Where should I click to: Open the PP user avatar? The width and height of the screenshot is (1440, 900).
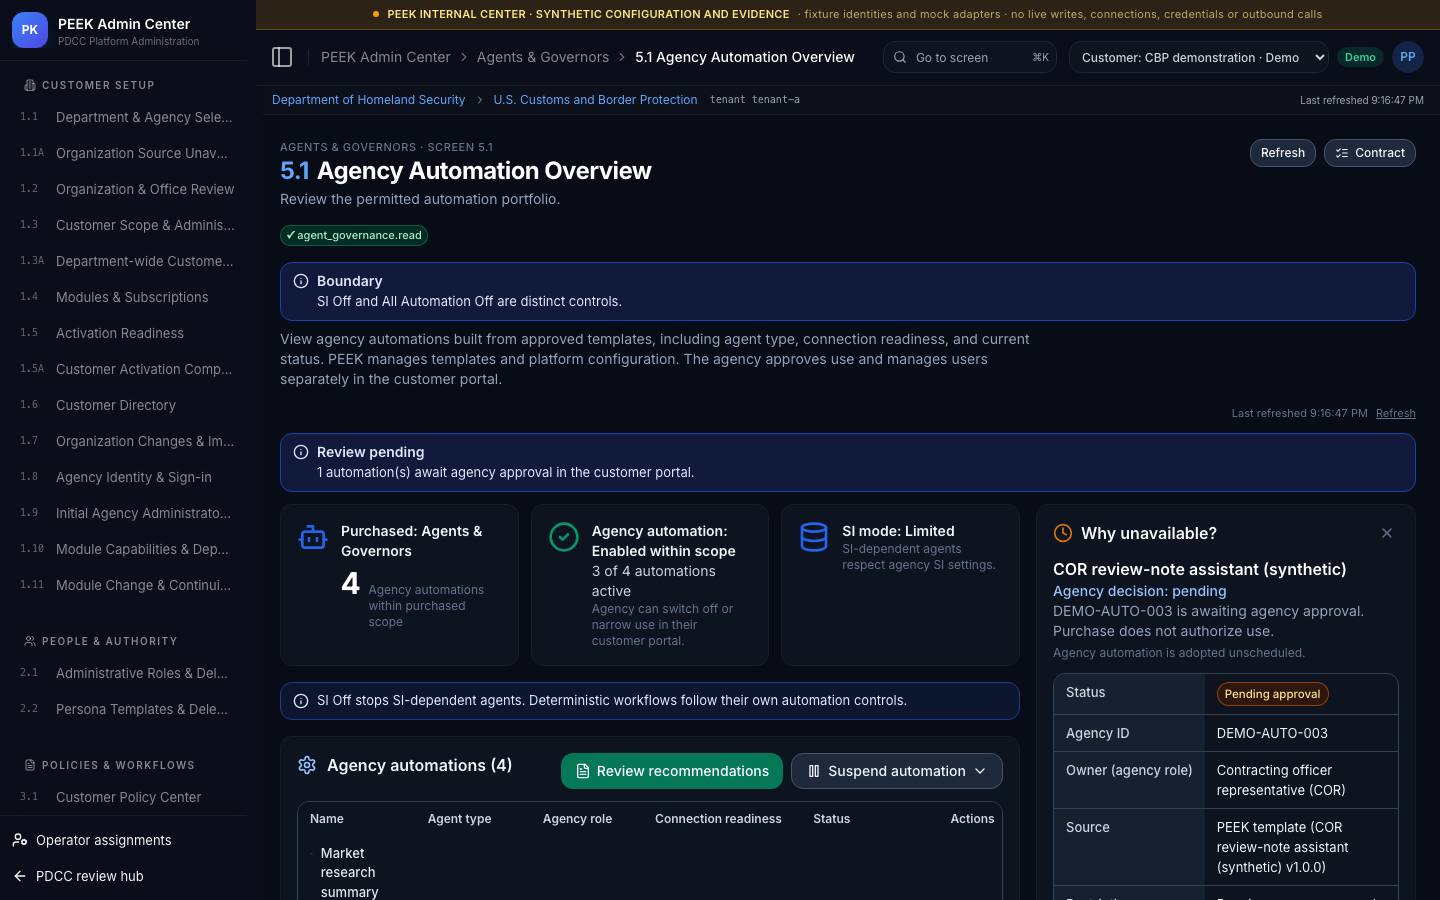click(1407, 57)
